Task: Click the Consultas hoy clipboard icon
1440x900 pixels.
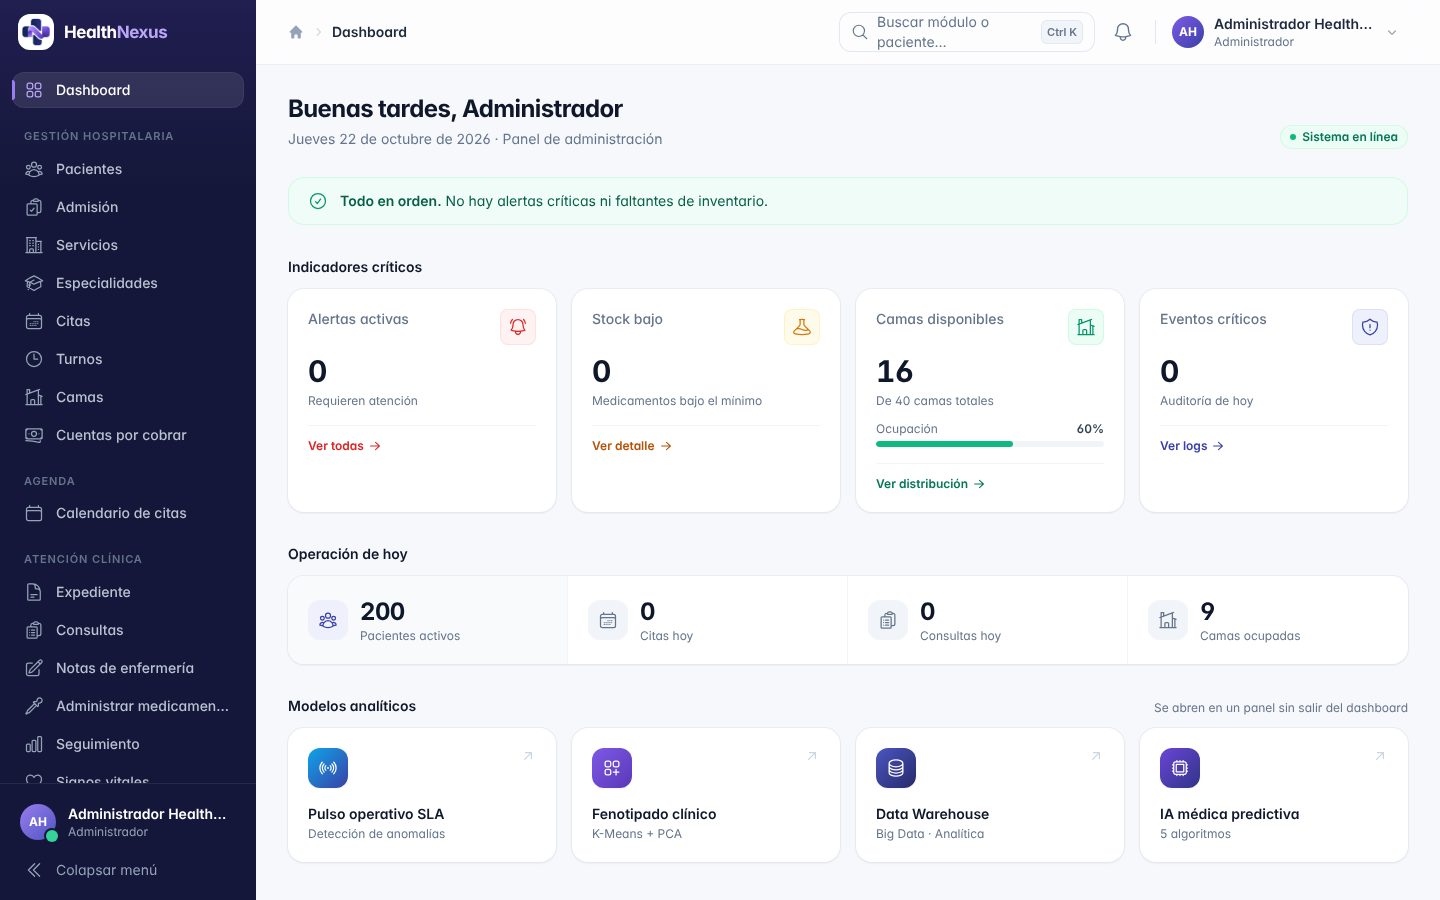Action: pos(888,620)
